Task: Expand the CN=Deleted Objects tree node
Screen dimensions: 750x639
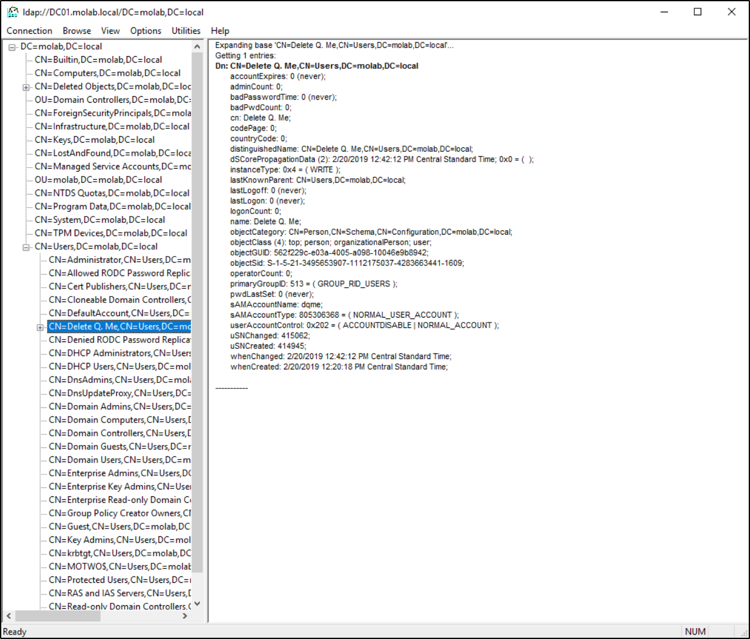Action: point(26,87)
